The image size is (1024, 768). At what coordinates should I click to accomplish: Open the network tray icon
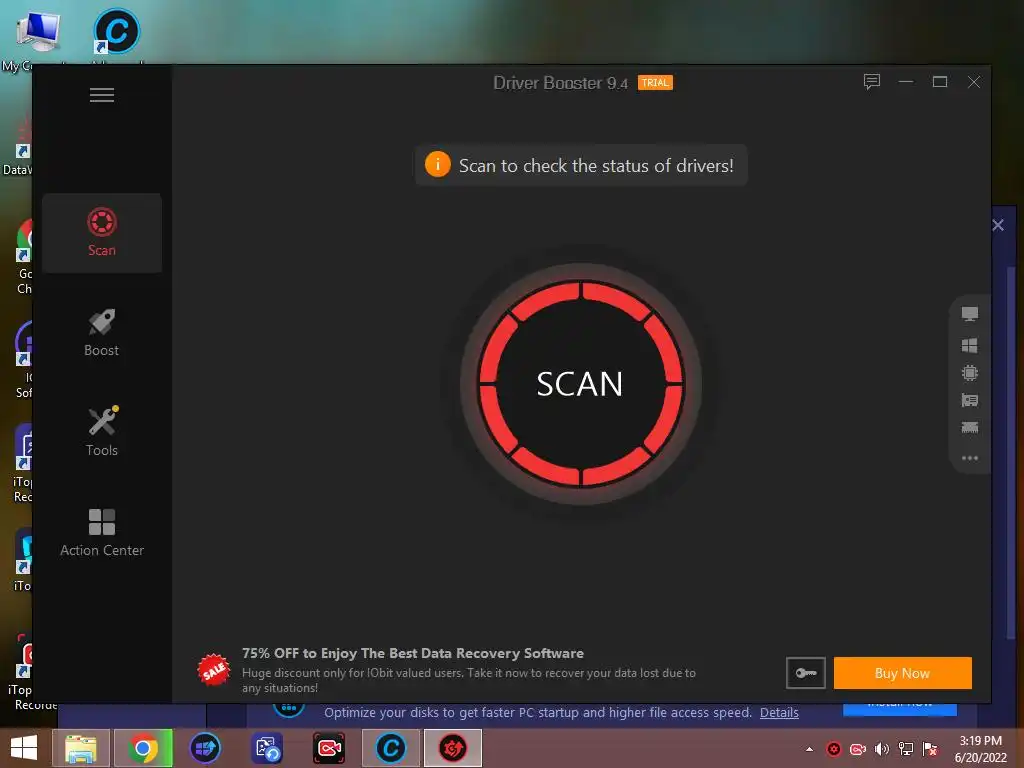pos(906,749)
